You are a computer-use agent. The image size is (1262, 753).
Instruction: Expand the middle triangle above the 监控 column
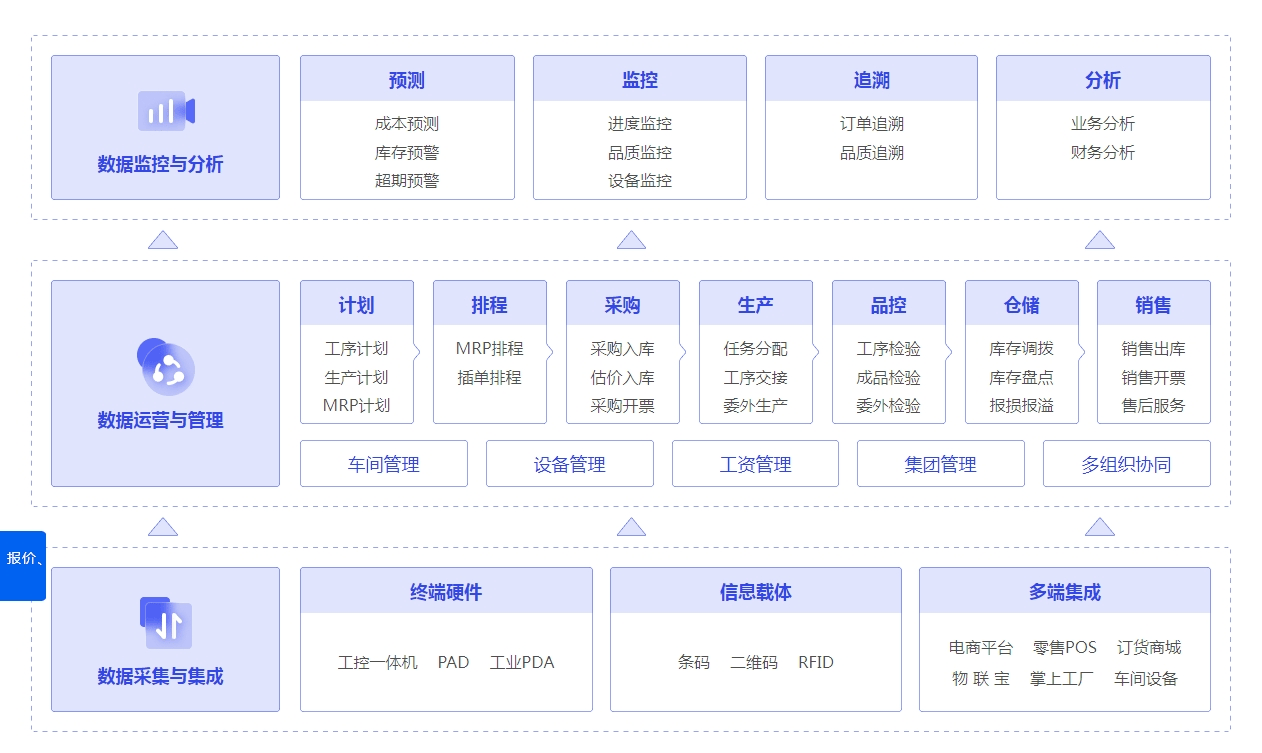(631, 238)
